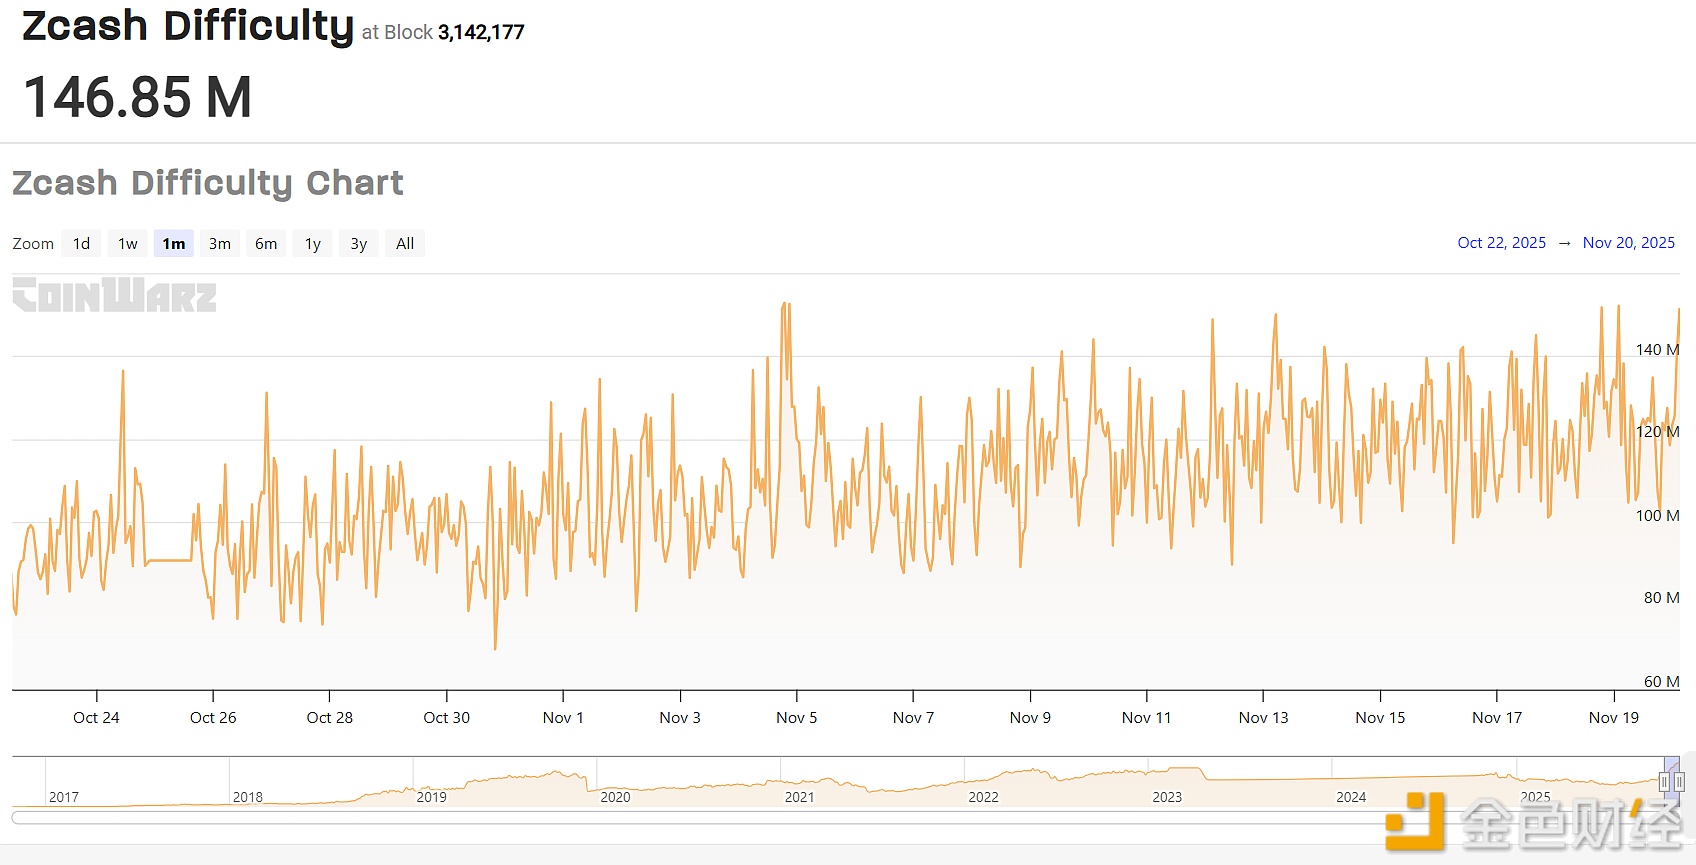
Task: Choose the active 1m zoom button
Action: coord(174,244)
